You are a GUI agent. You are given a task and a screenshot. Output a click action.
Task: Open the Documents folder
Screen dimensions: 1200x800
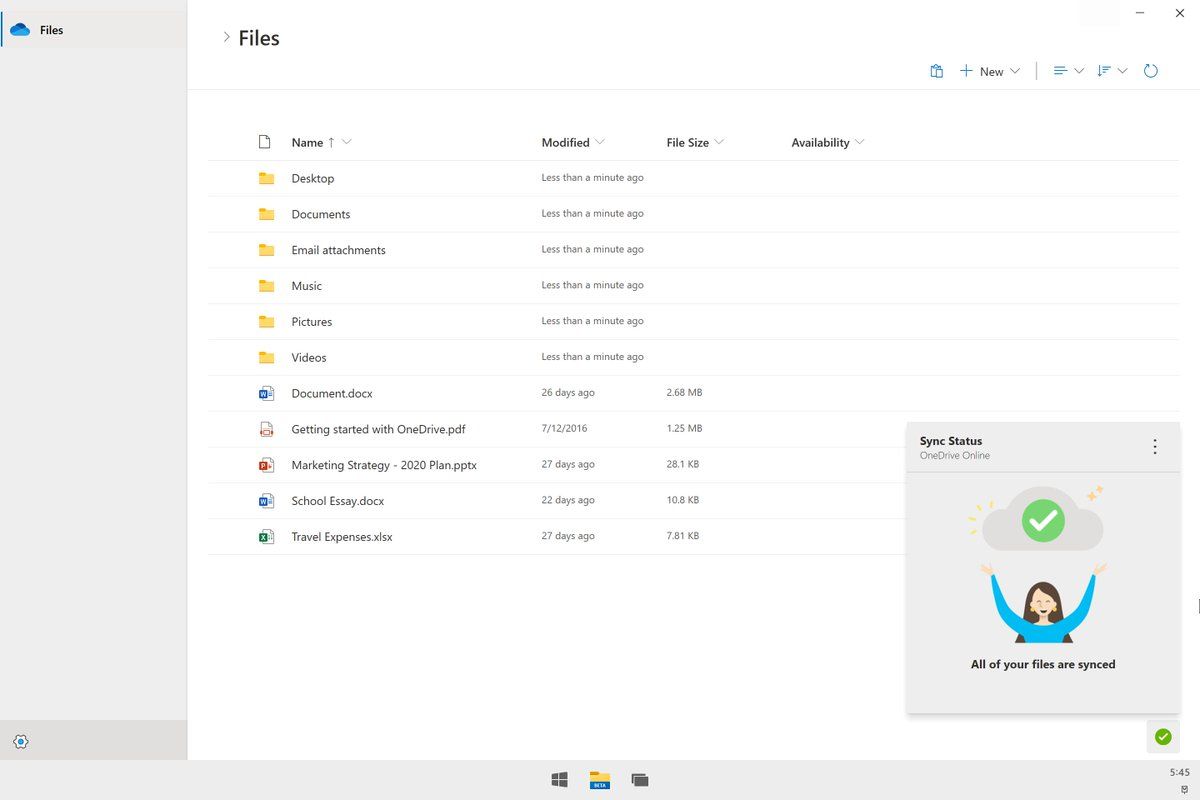[320, 214]
